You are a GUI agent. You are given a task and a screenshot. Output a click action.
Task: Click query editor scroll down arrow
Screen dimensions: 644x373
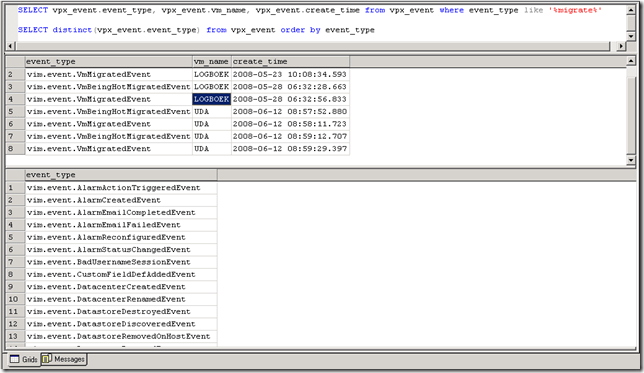pos(631,36)
